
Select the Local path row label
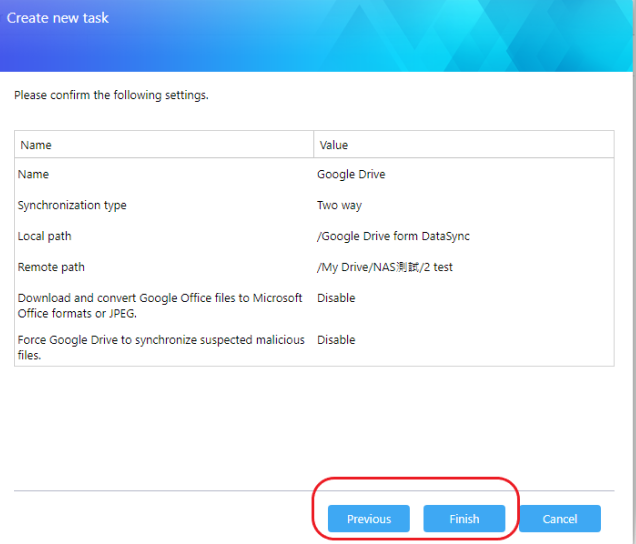(x=44, y=236)
